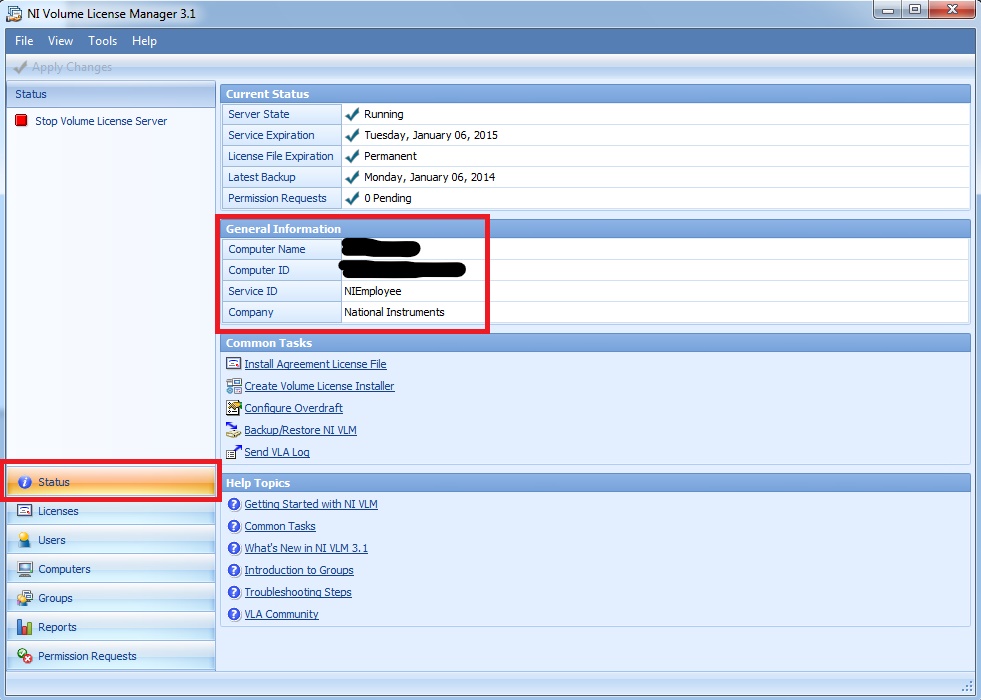The image size is (981, 700).
Task: Click the red Stop Volume License Server icon
Action: pos(21,120)
